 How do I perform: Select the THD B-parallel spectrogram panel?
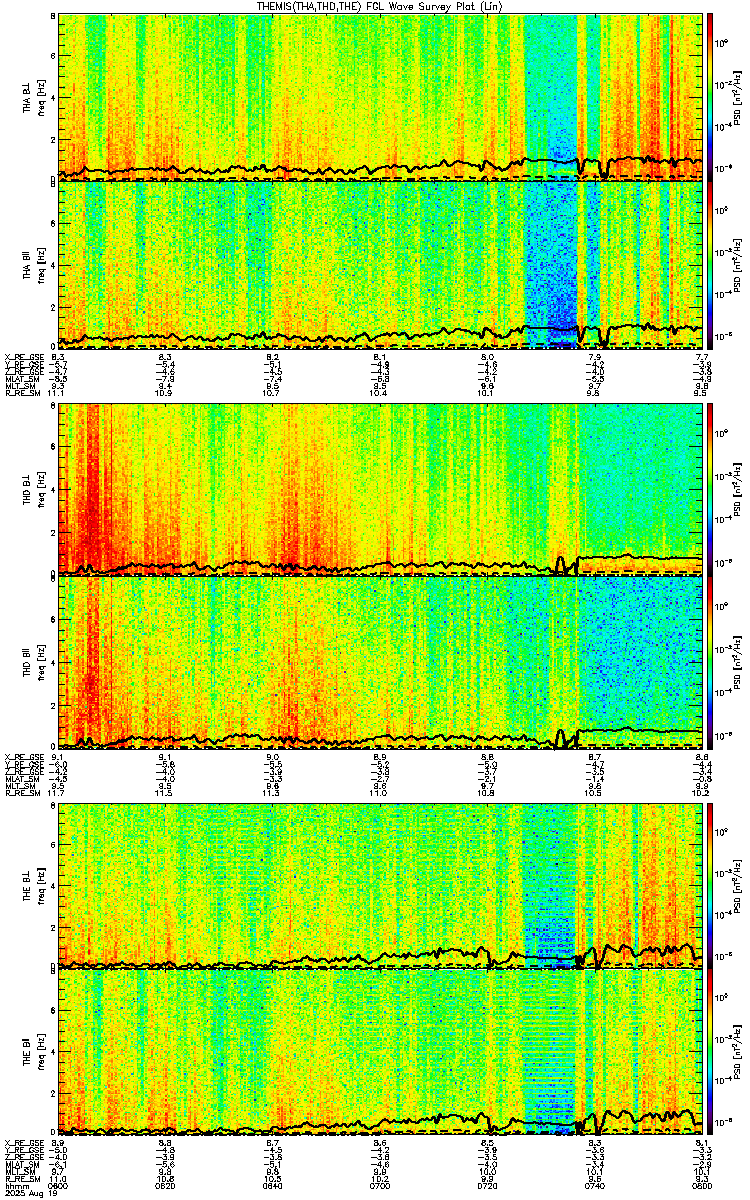click(x=381, y=662)
